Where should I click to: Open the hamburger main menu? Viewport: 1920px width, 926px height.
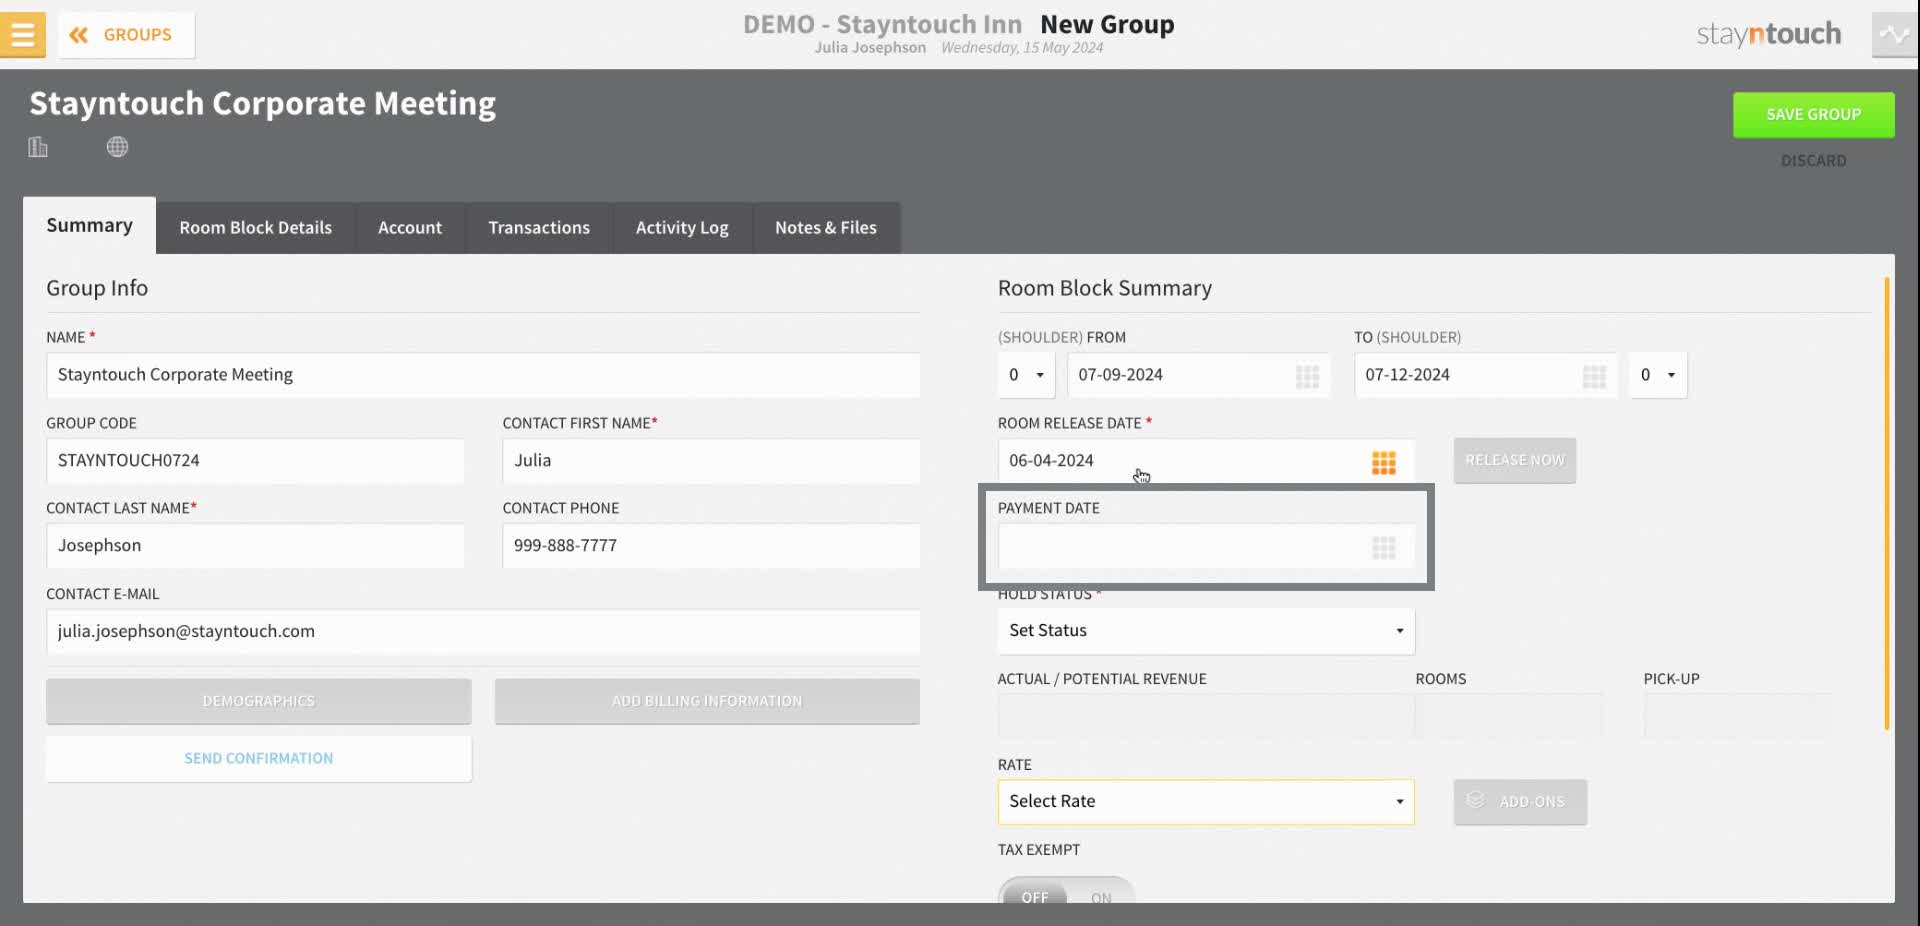pyautogui.click(x=22, y=34)
